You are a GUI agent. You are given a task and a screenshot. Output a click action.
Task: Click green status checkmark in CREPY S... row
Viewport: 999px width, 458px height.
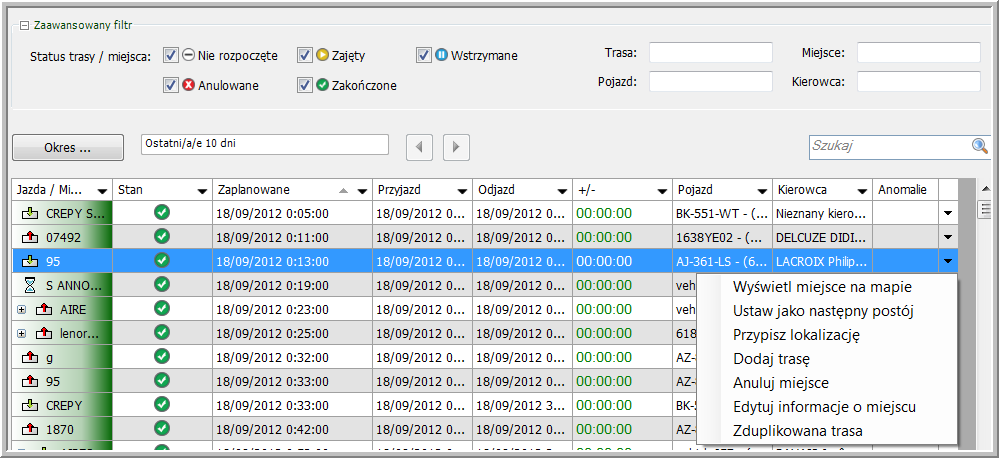pyautogui.click(x=162, y=212)
